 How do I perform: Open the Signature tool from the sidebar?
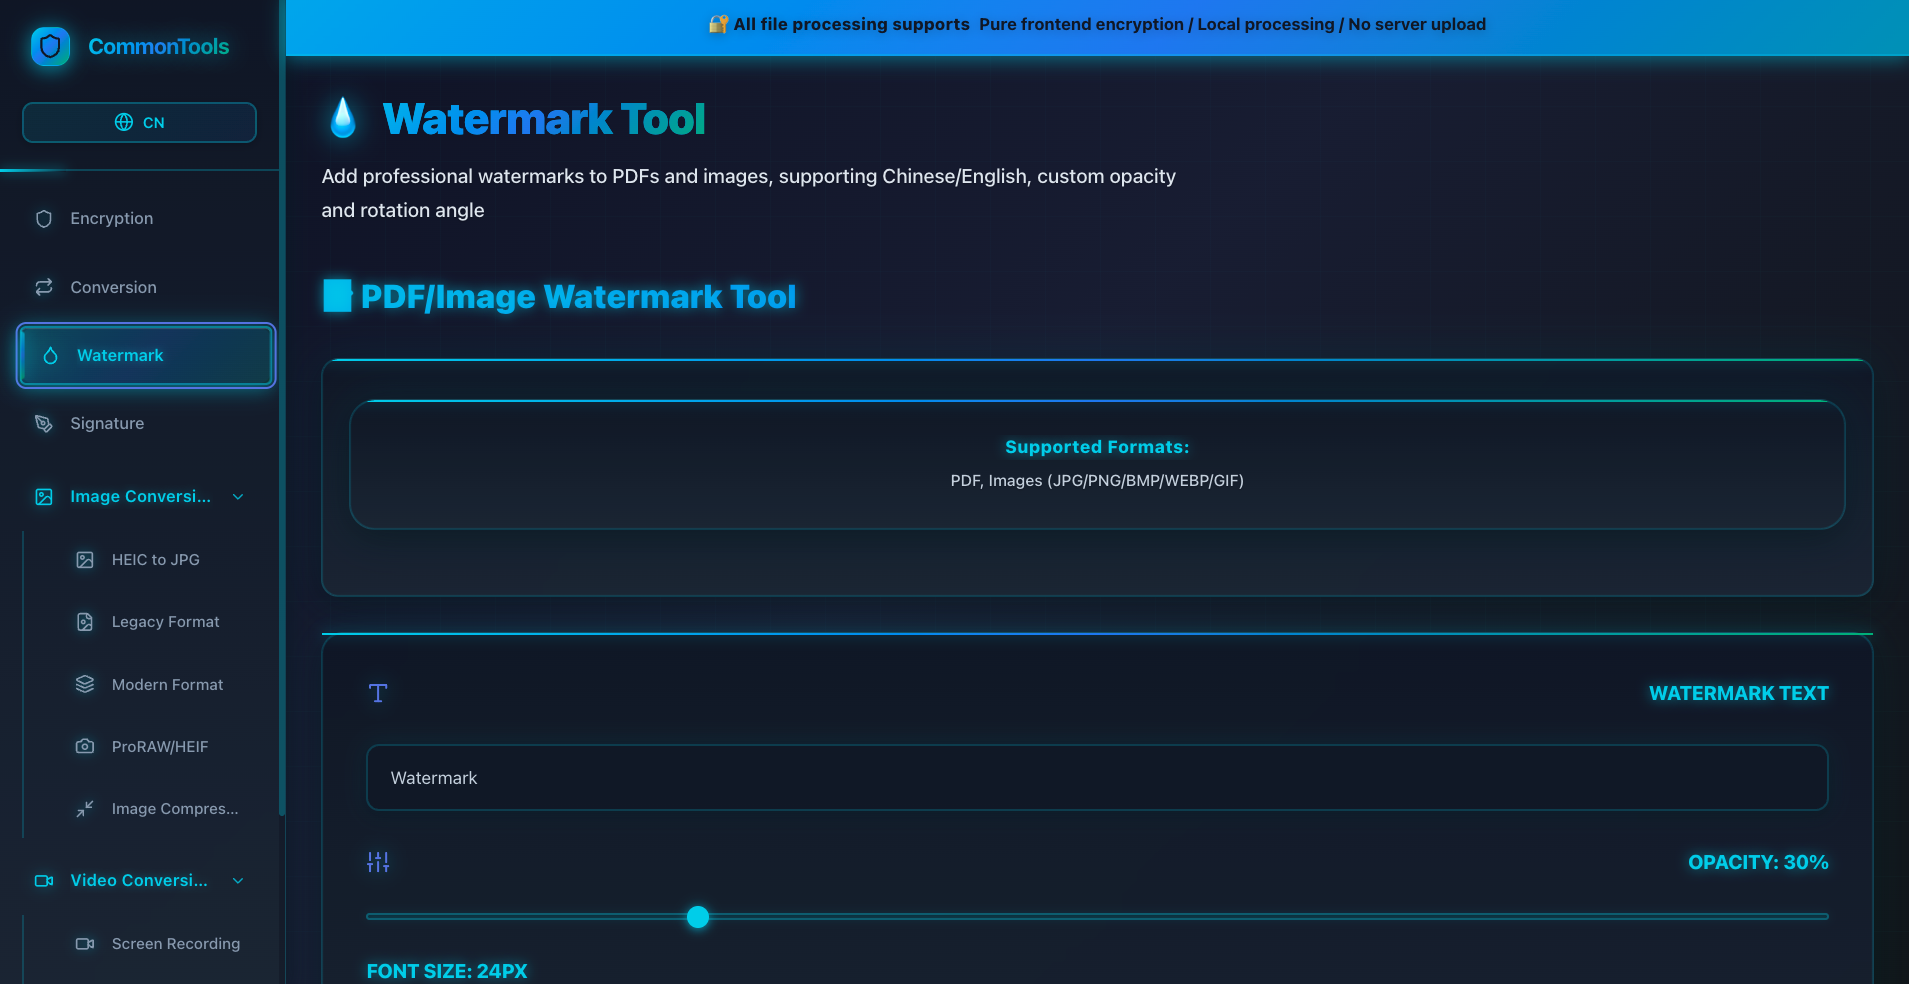tap(106, 423)
